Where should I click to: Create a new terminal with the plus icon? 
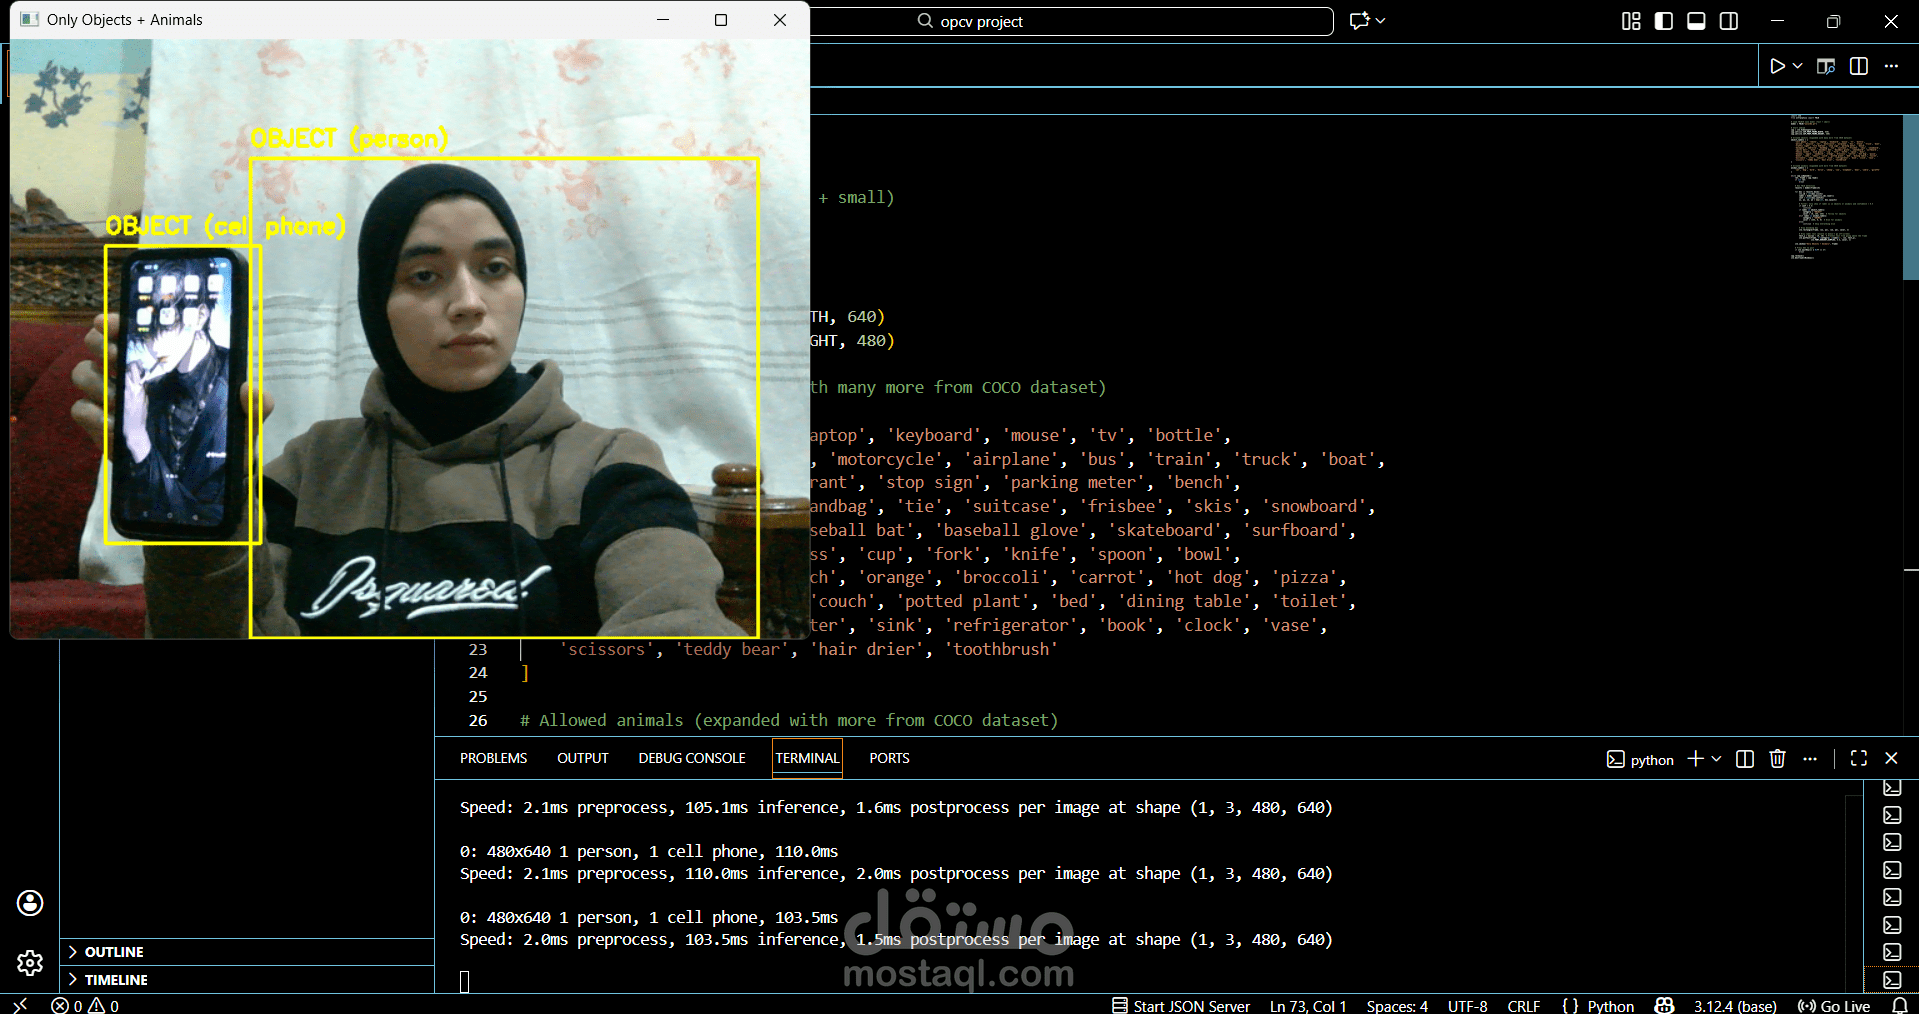click(1695, 759)
